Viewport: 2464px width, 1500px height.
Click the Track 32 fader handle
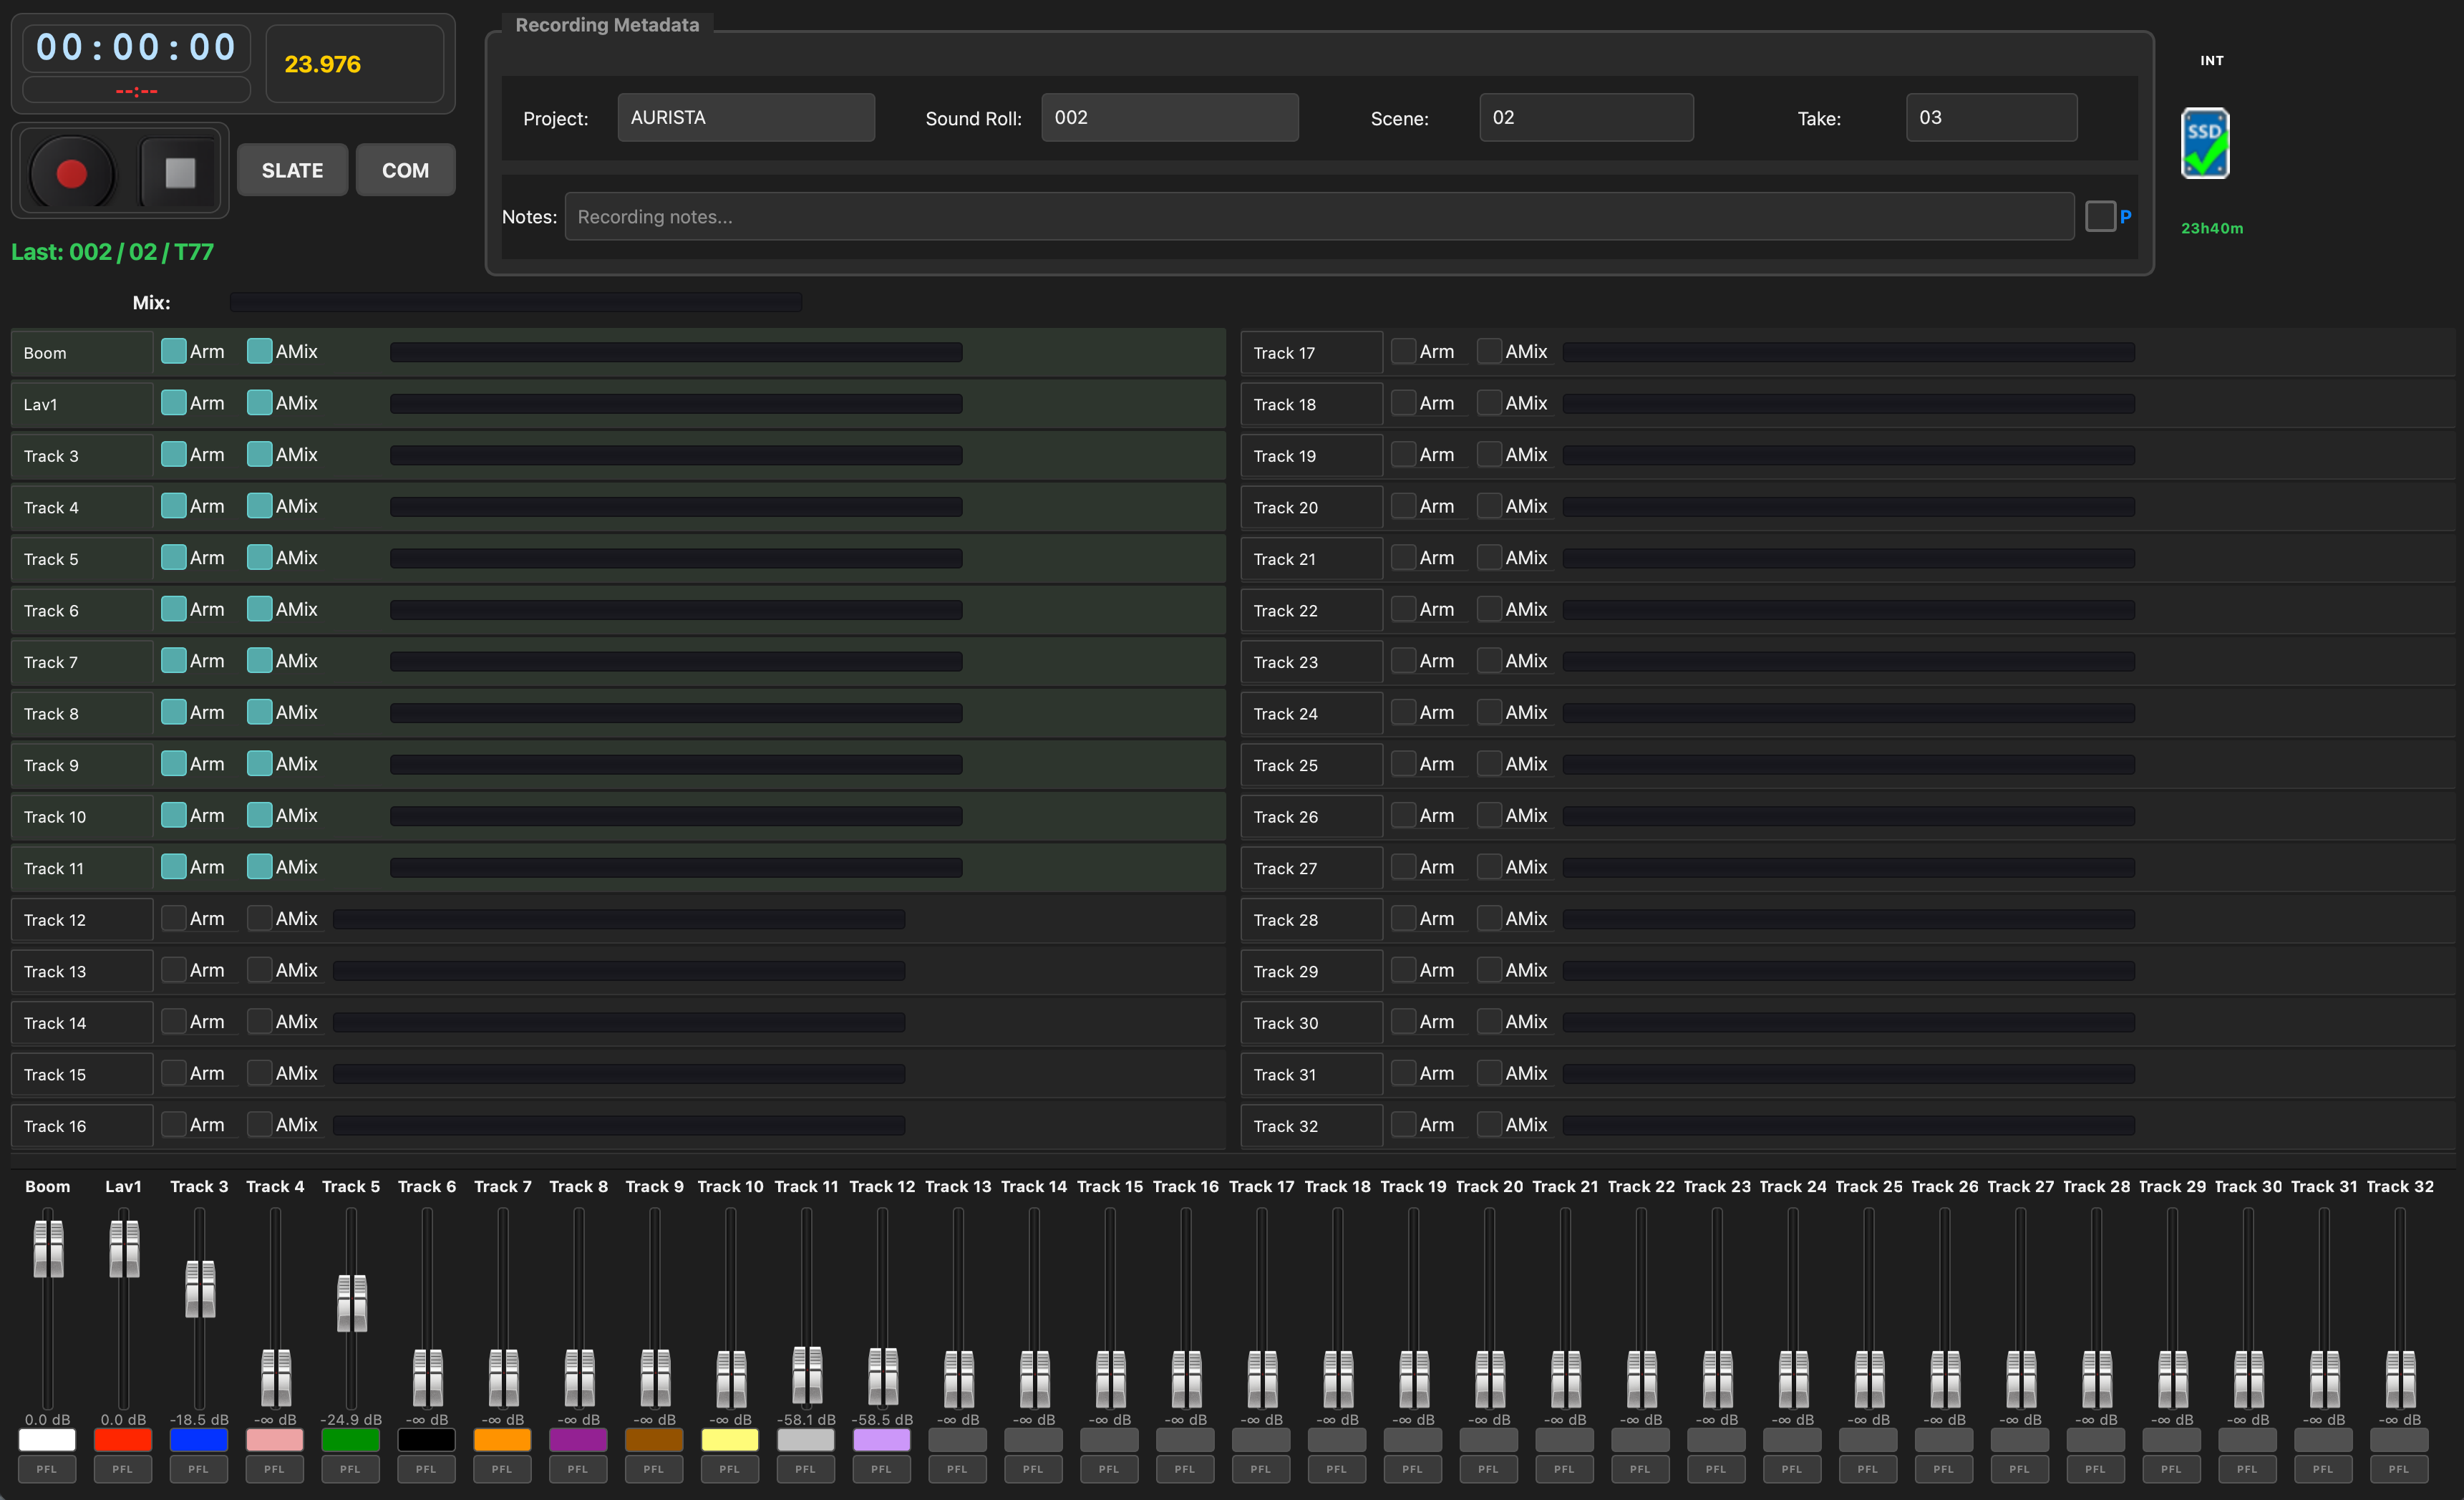2400,1378
